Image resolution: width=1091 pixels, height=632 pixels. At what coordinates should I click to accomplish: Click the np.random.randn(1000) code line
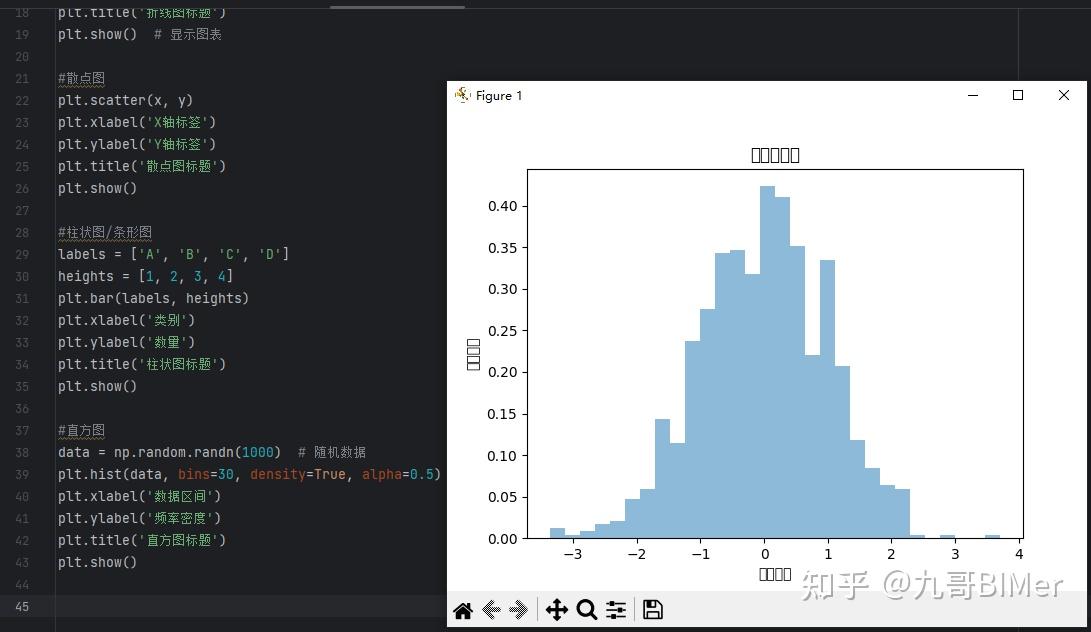click(212, 452)
